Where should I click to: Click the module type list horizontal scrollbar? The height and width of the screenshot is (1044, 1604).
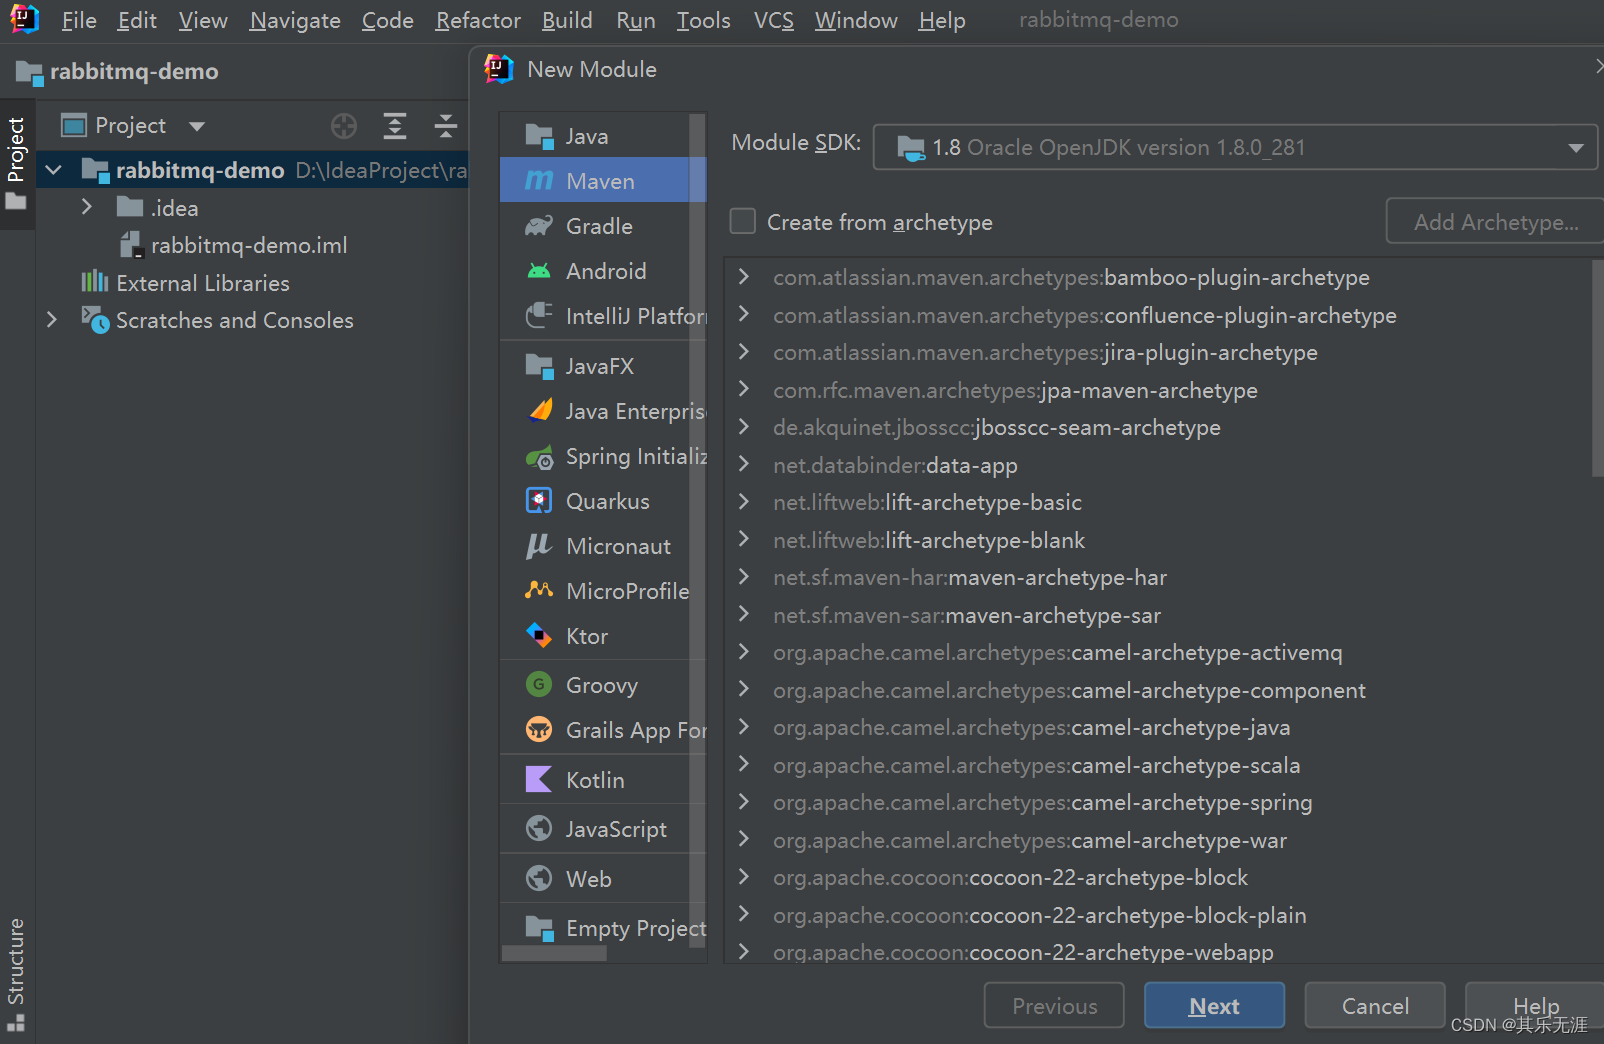[x=554, y=954]
